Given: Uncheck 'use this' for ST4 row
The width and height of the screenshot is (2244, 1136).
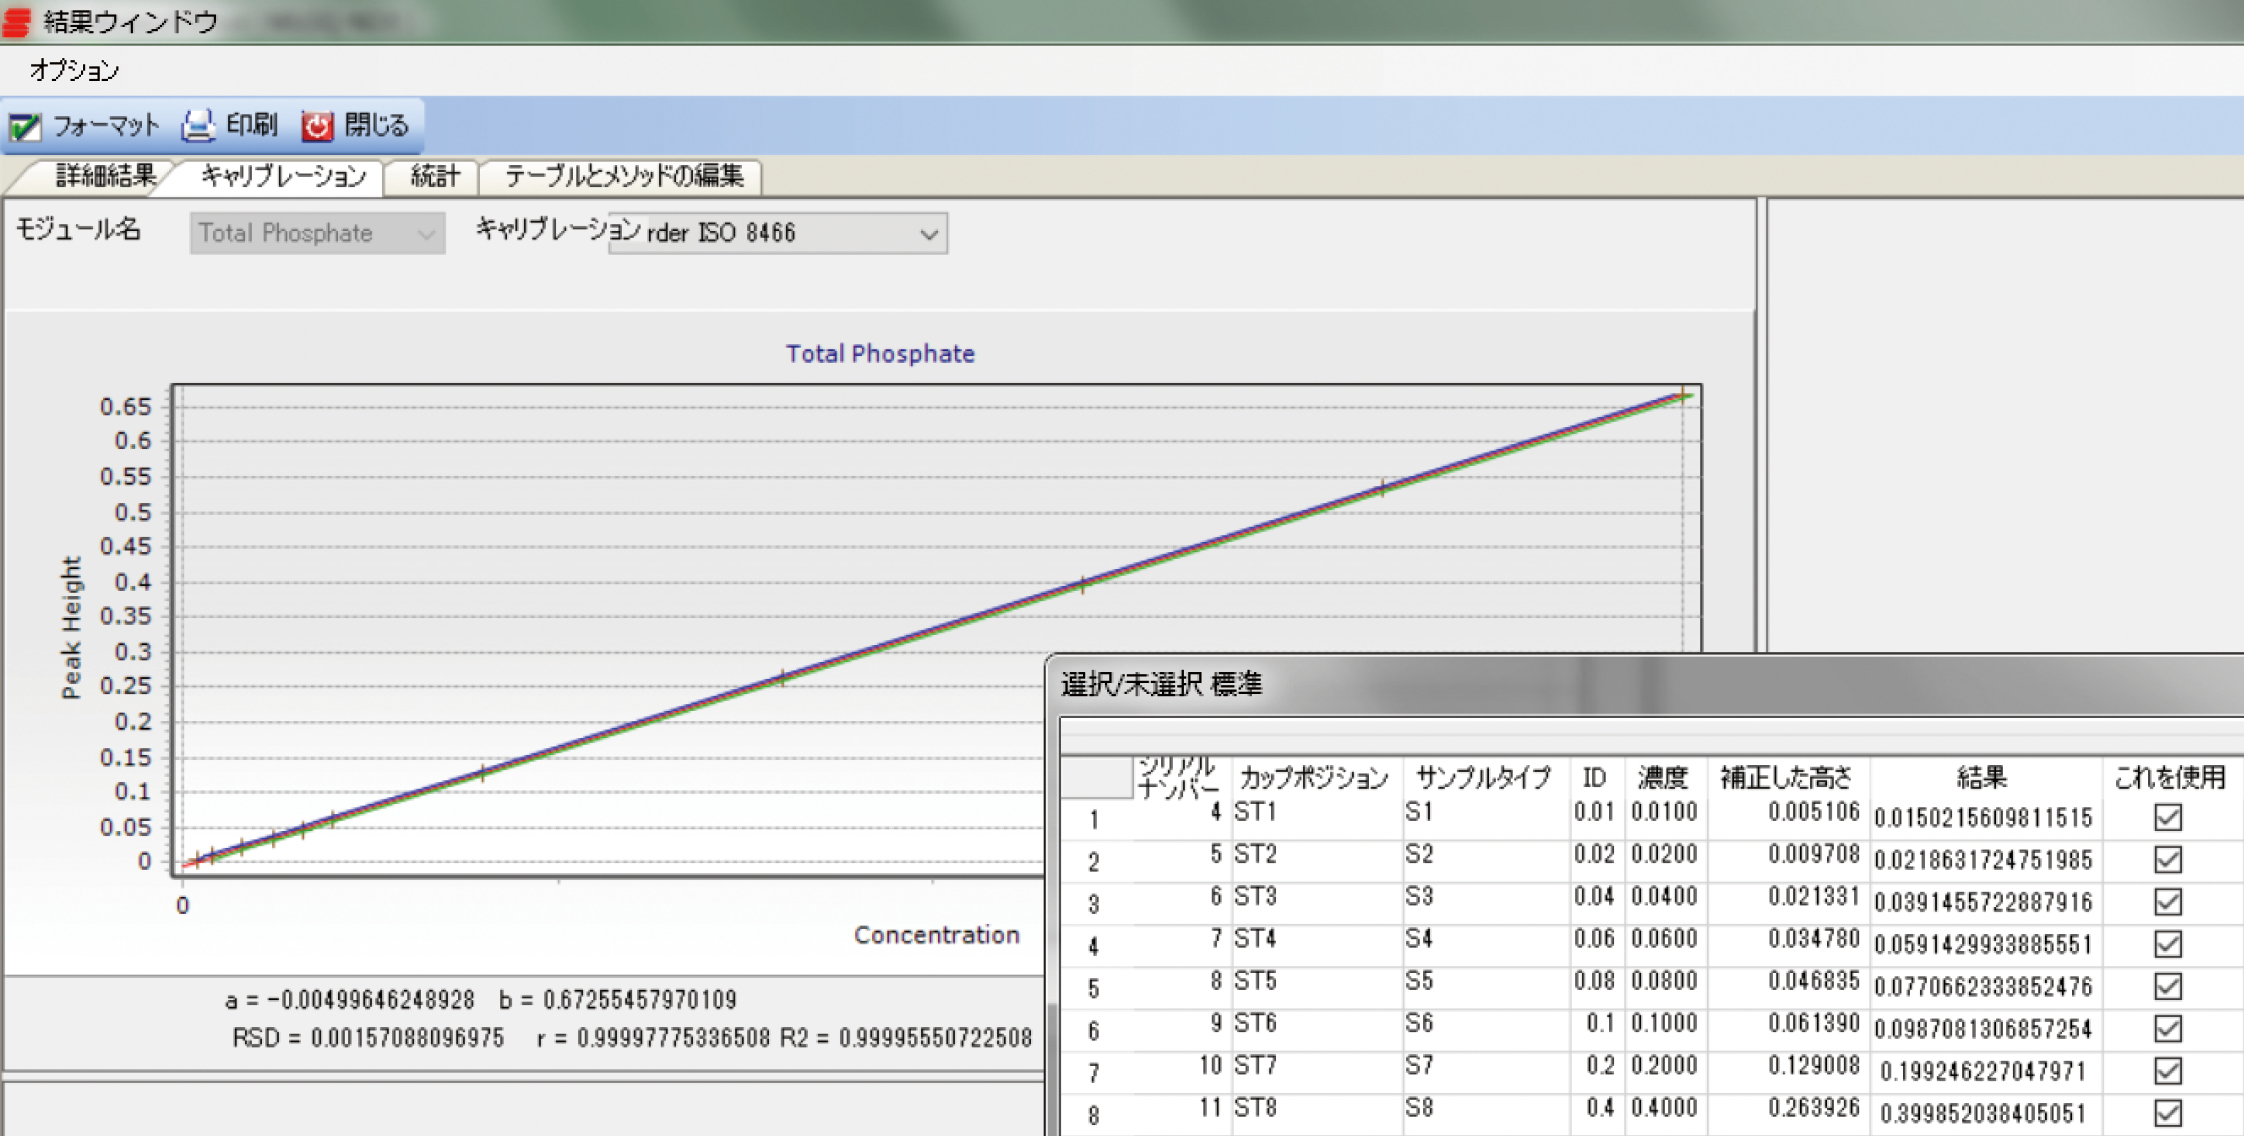Looking at the screenshot, I should click(x=2168, y=944).
